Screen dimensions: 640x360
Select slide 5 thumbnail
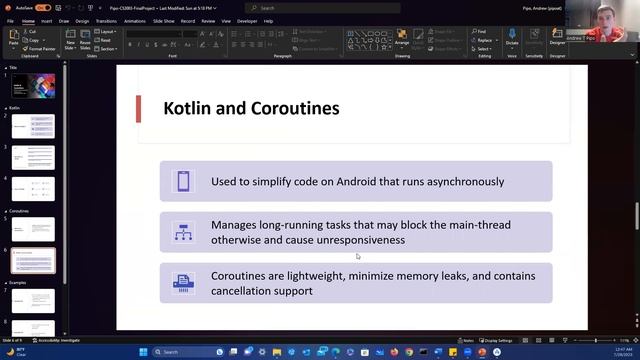pyautogui.click(x=33, y=229)
